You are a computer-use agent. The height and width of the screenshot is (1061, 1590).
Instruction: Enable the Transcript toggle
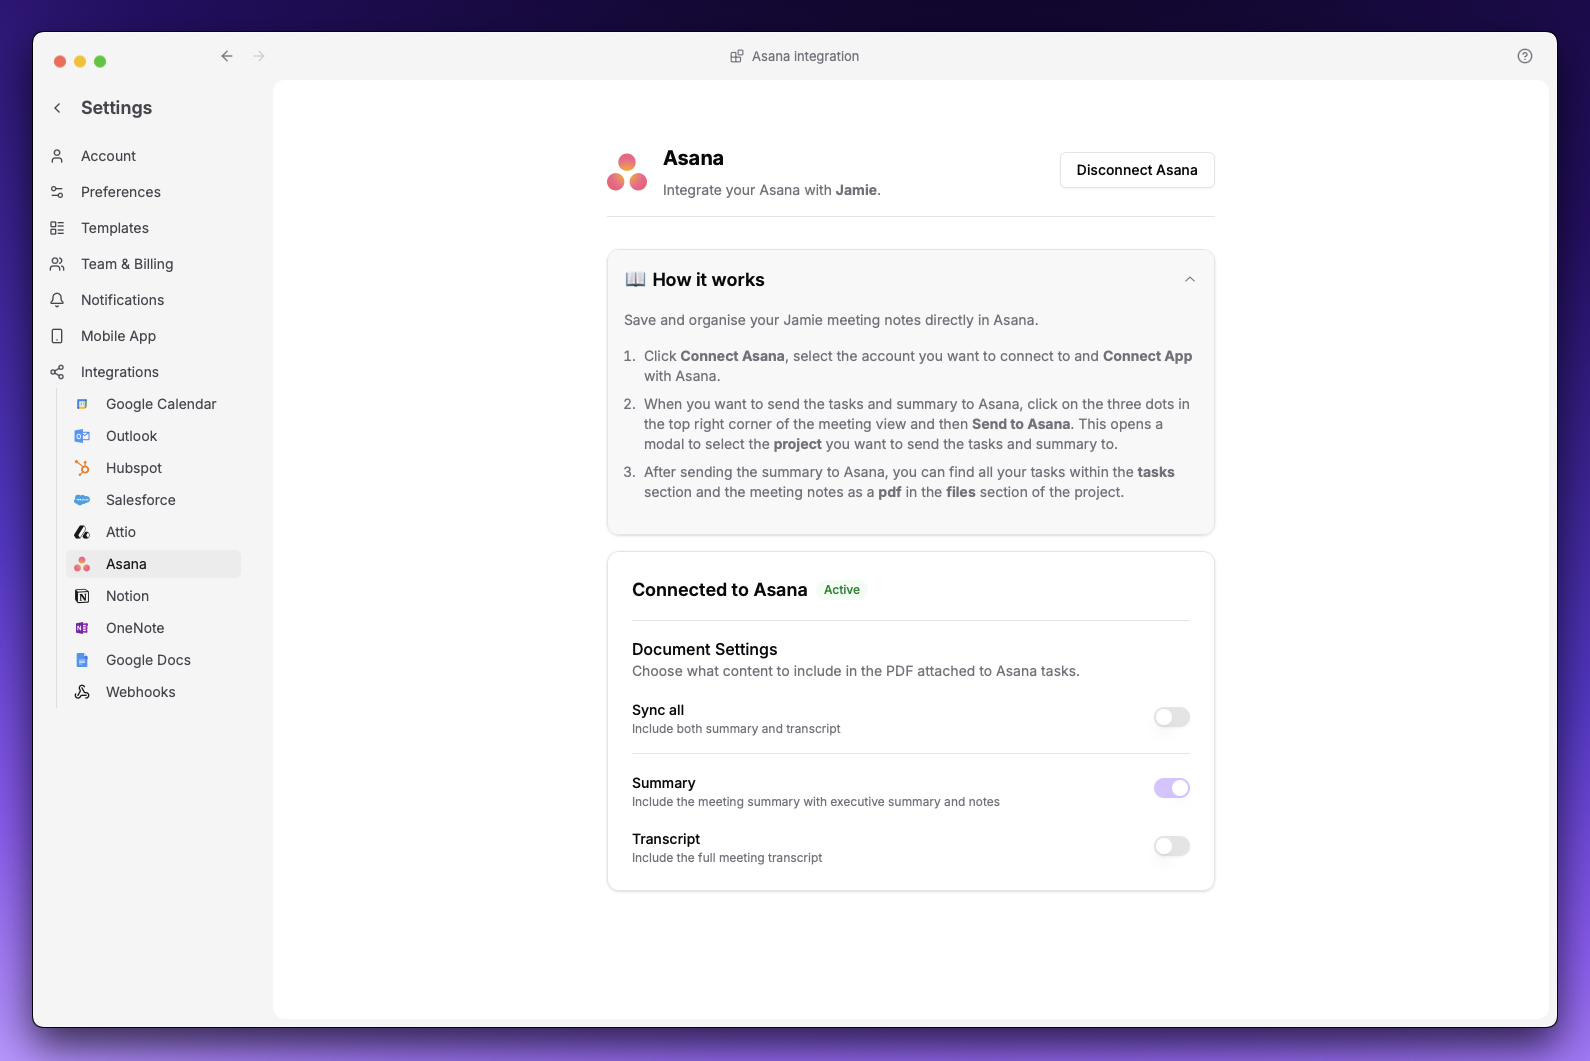(x=1171, y=846)
